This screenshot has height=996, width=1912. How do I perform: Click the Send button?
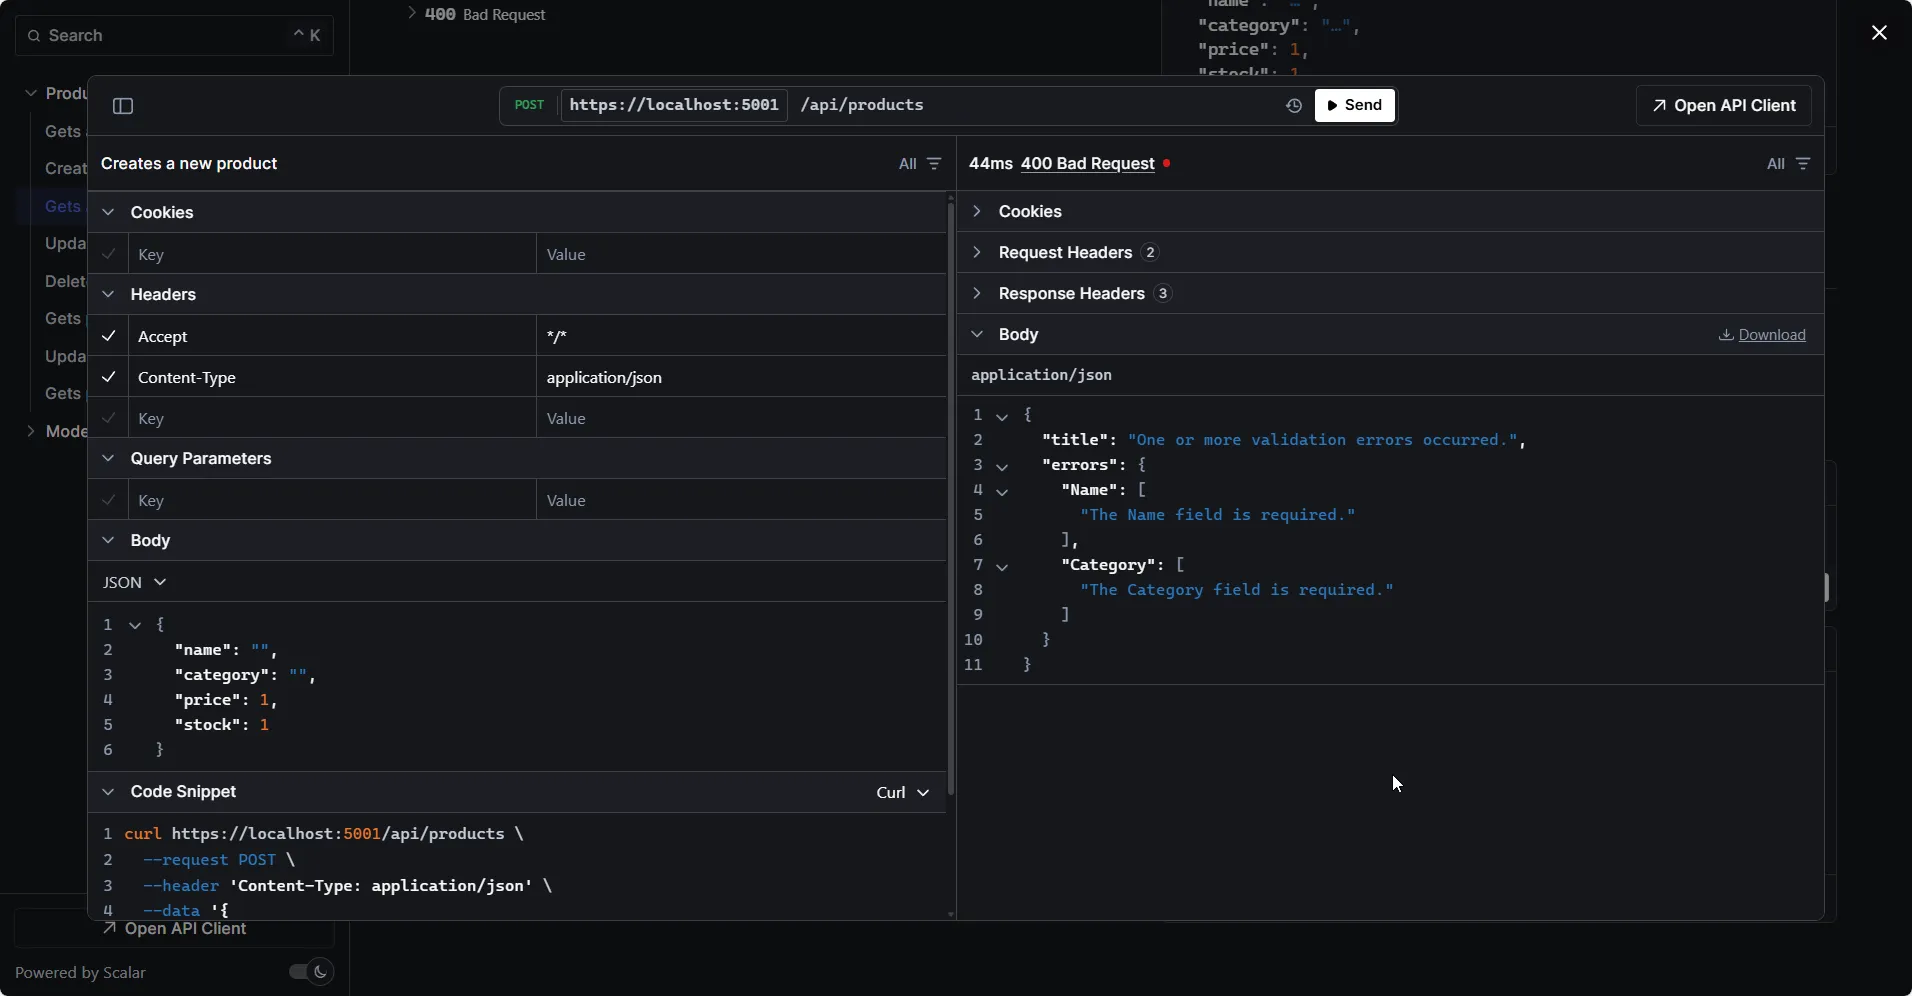point(1355,105)
